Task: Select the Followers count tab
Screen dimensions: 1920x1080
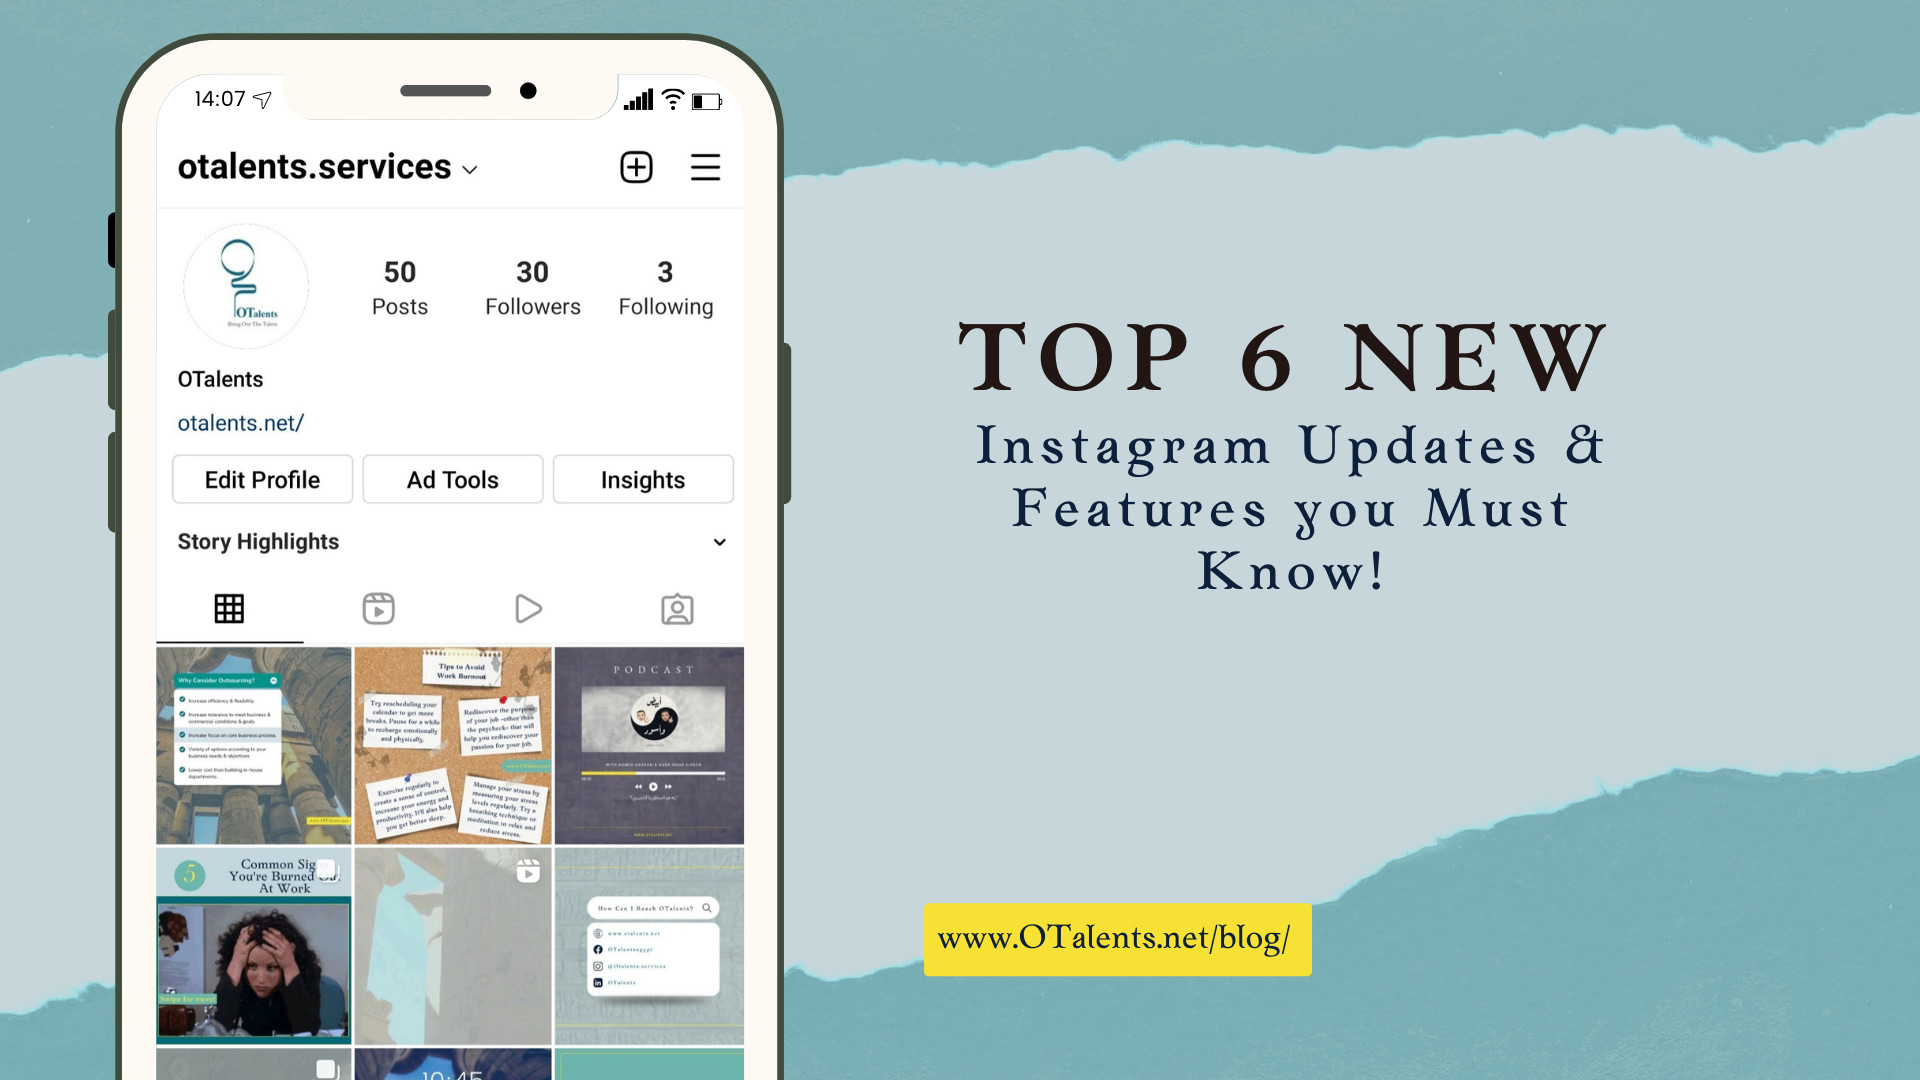Action: (531, 285)
